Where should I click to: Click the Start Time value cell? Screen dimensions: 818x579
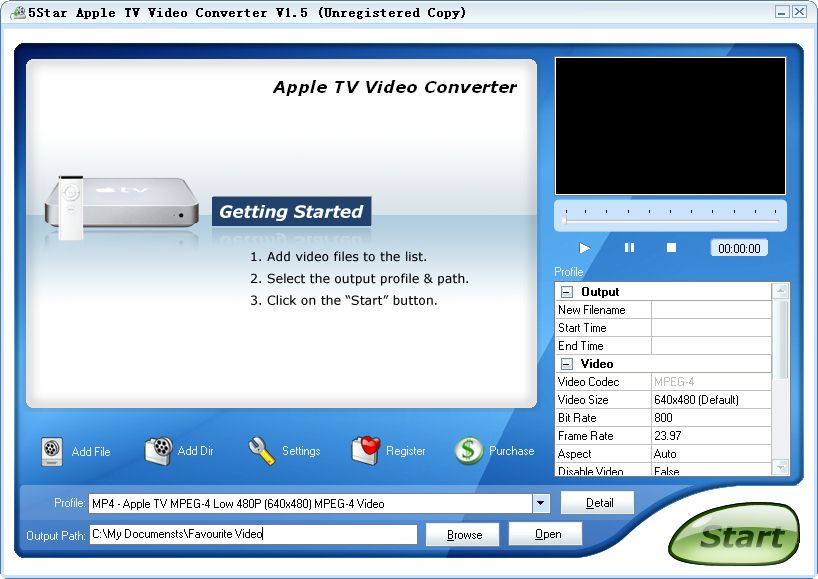[711, 328]
